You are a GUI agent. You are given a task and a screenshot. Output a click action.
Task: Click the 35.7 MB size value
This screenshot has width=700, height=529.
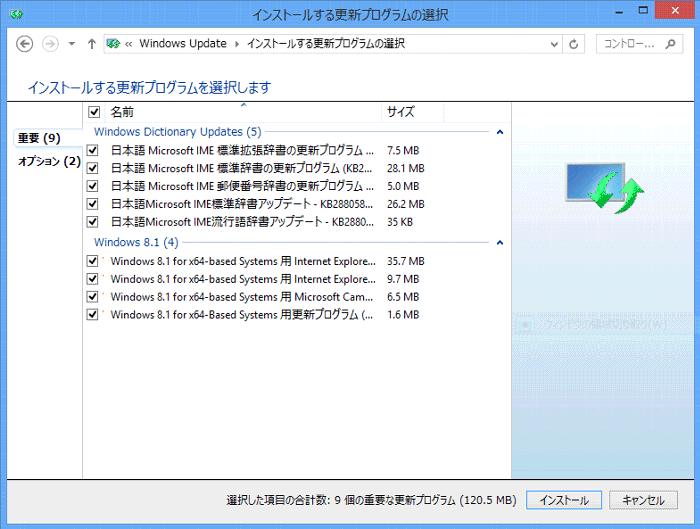405,261
